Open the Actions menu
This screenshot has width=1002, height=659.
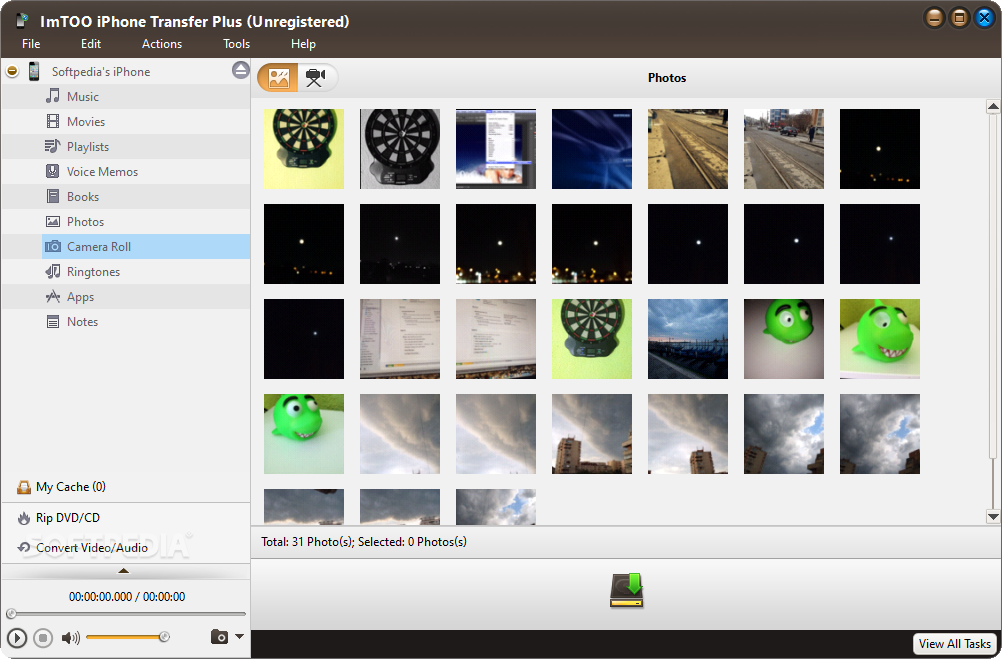(162, 43)
